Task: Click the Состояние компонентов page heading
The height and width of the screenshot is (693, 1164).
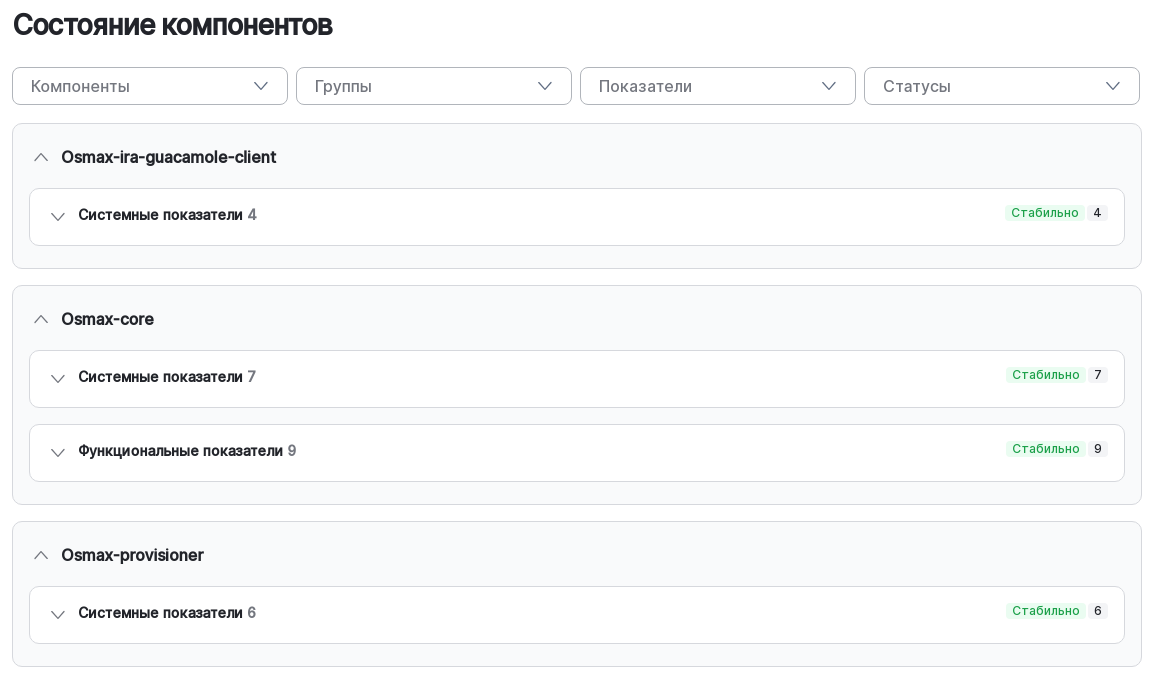Action: 172,25
